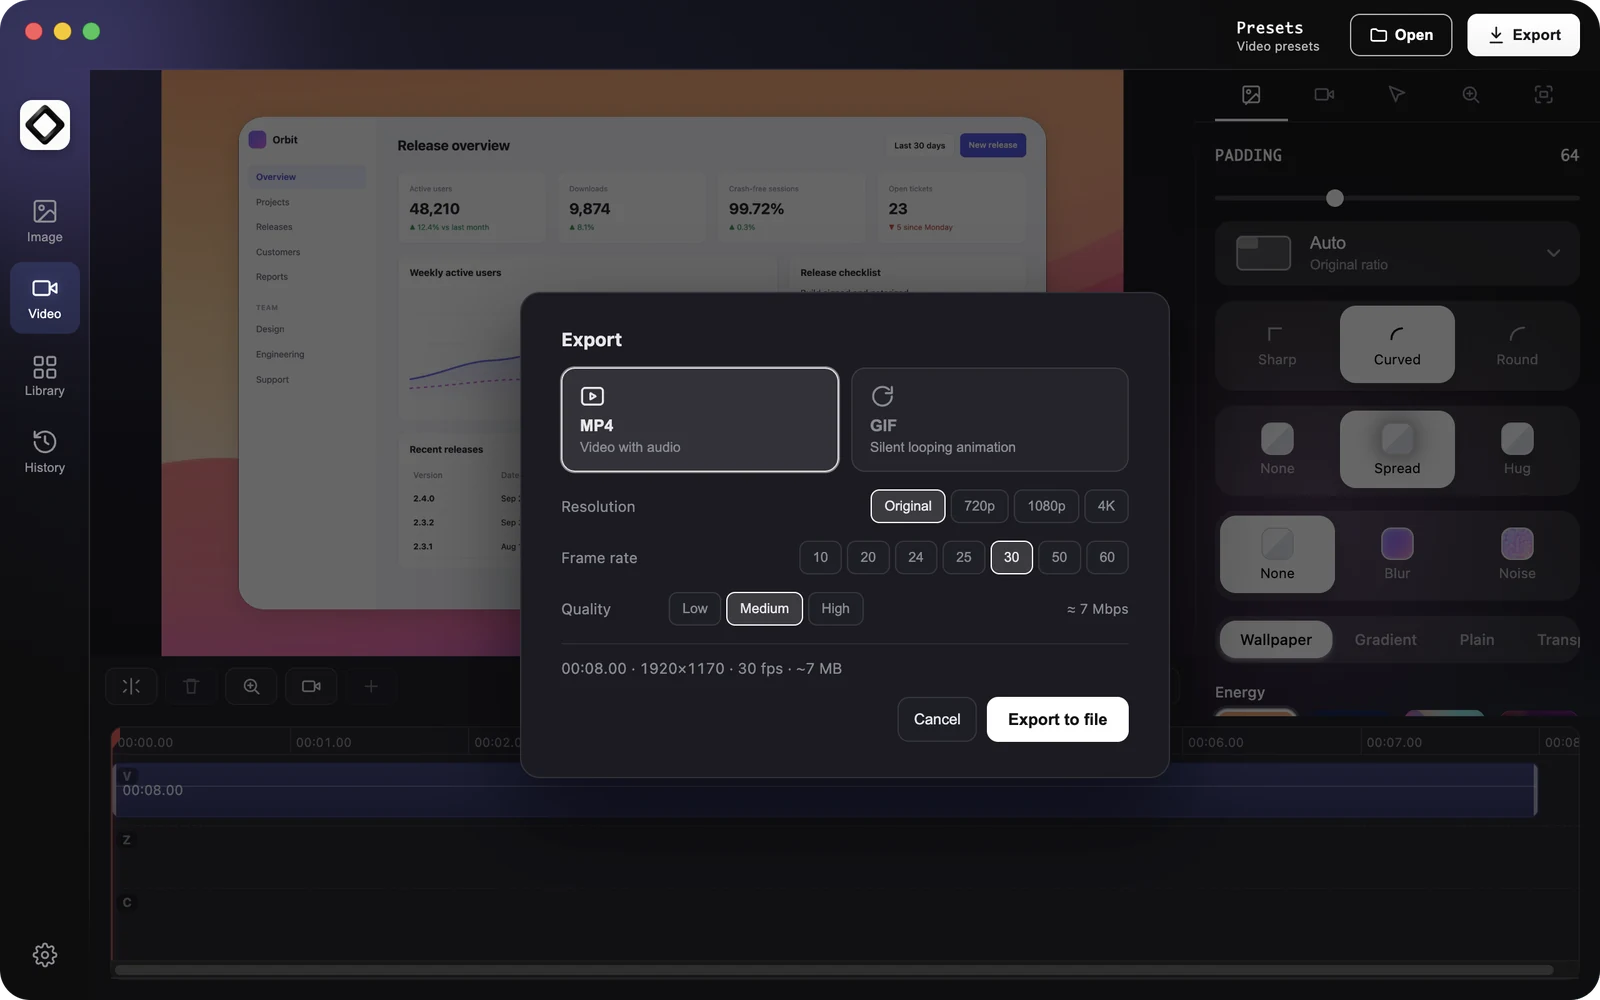The width and height of the screenshot is (1600, 1000).
Task: Click the camera icon in timeline toolbar
Action: coord(311,686)
